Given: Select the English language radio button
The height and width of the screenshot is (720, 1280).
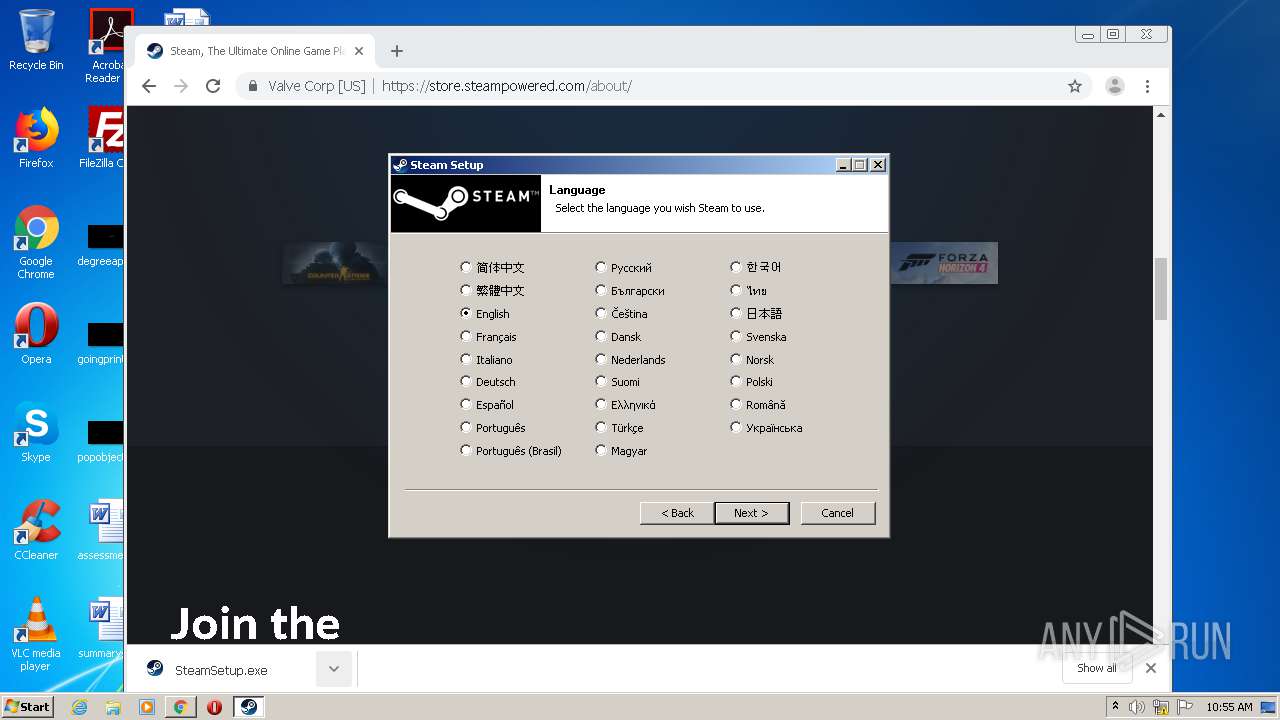Looking at the screenshot, I should point(466,313).
